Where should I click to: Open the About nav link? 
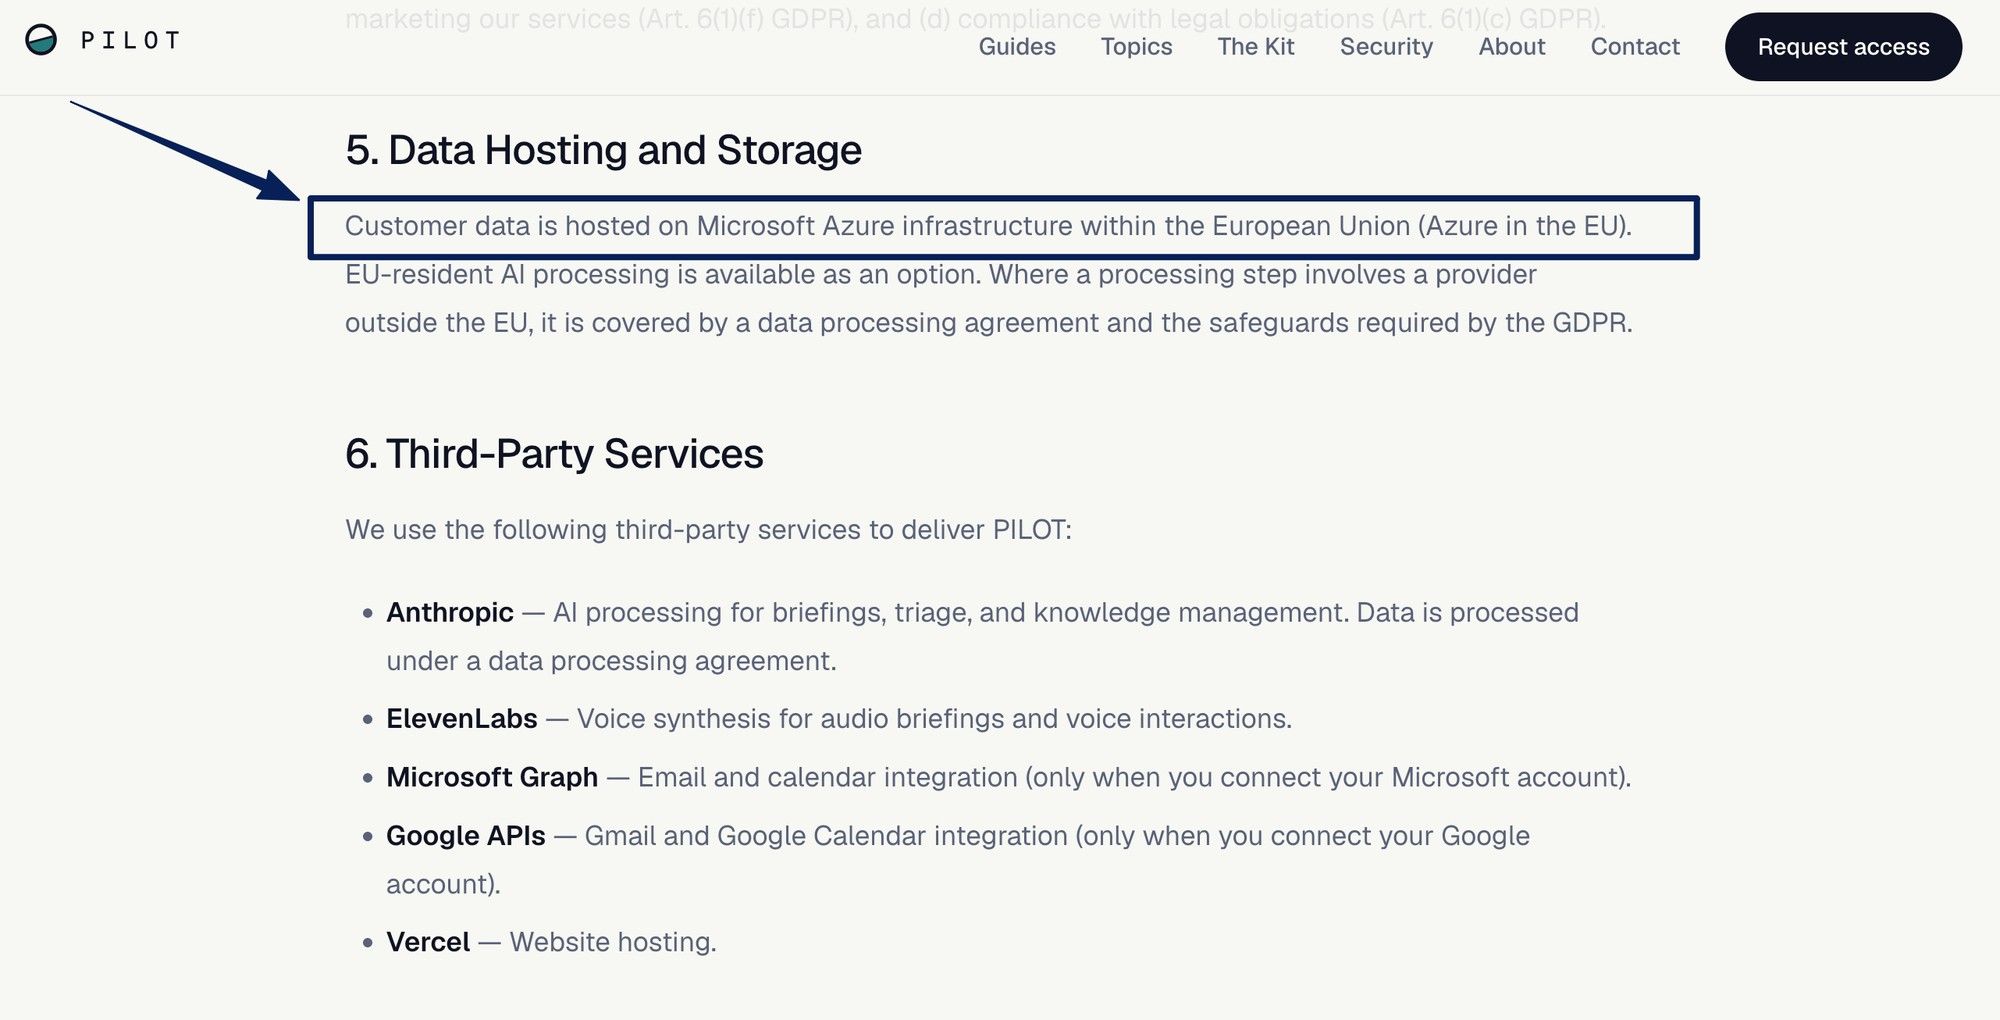1512,47
